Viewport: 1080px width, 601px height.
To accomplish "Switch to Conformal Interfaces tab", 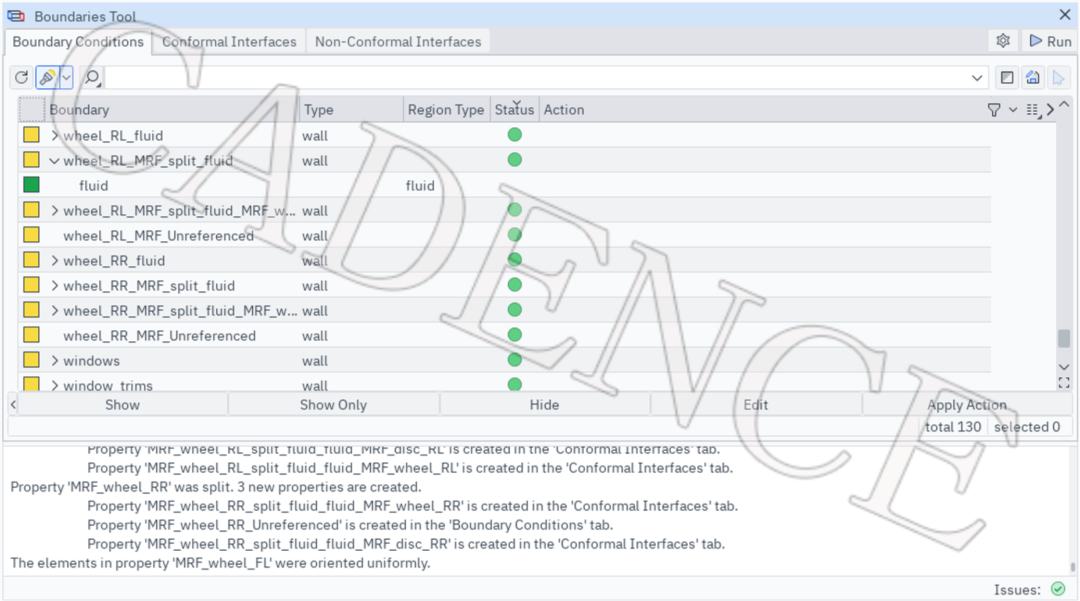I will (229, 41).
